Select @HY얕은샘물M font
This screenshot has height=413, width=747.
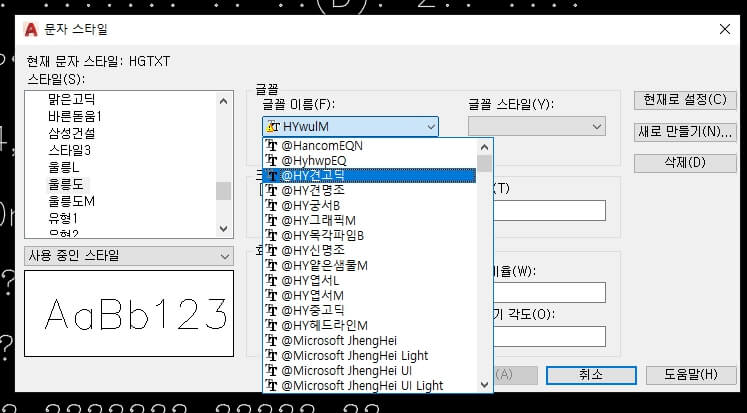(370, 265)
